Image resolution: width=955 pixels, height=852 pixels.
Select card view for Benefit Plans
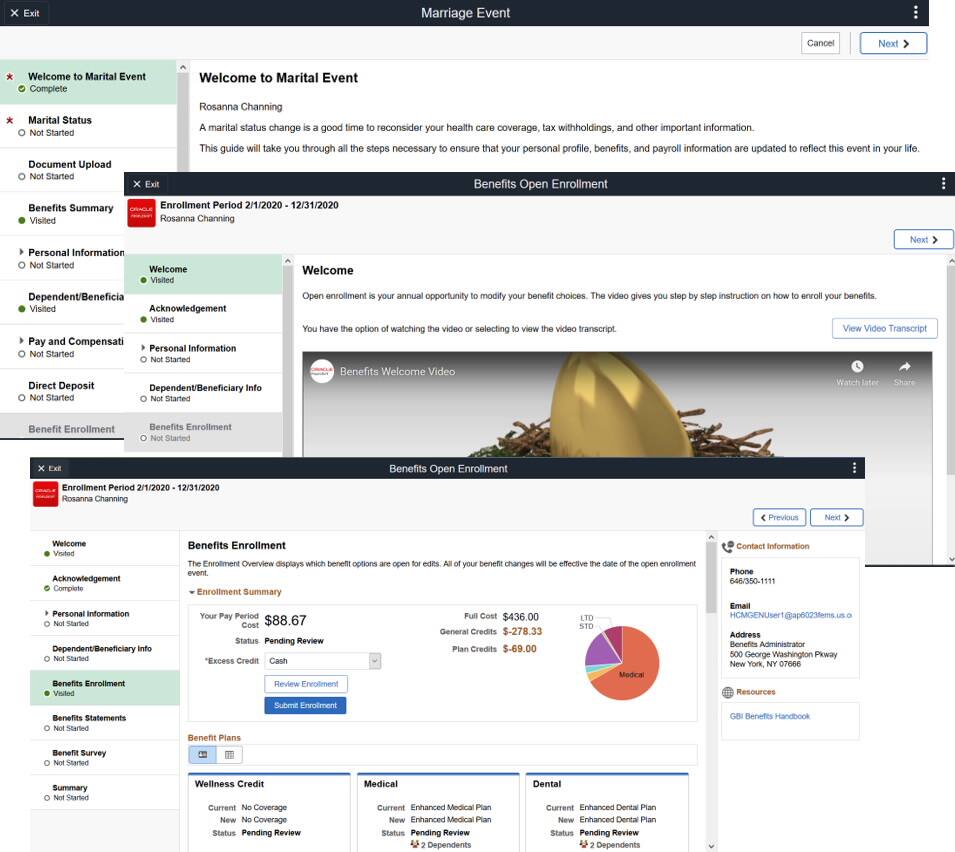pos(202,755)
